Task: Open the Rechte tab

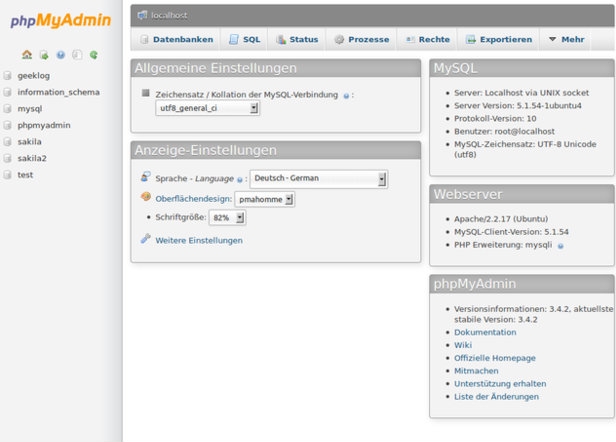Action: [427, 39]
